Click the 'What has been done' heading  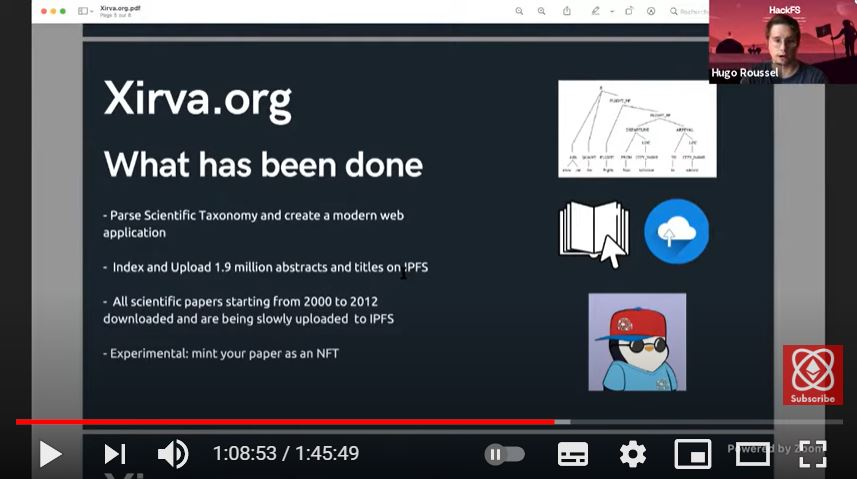(263, 165)
